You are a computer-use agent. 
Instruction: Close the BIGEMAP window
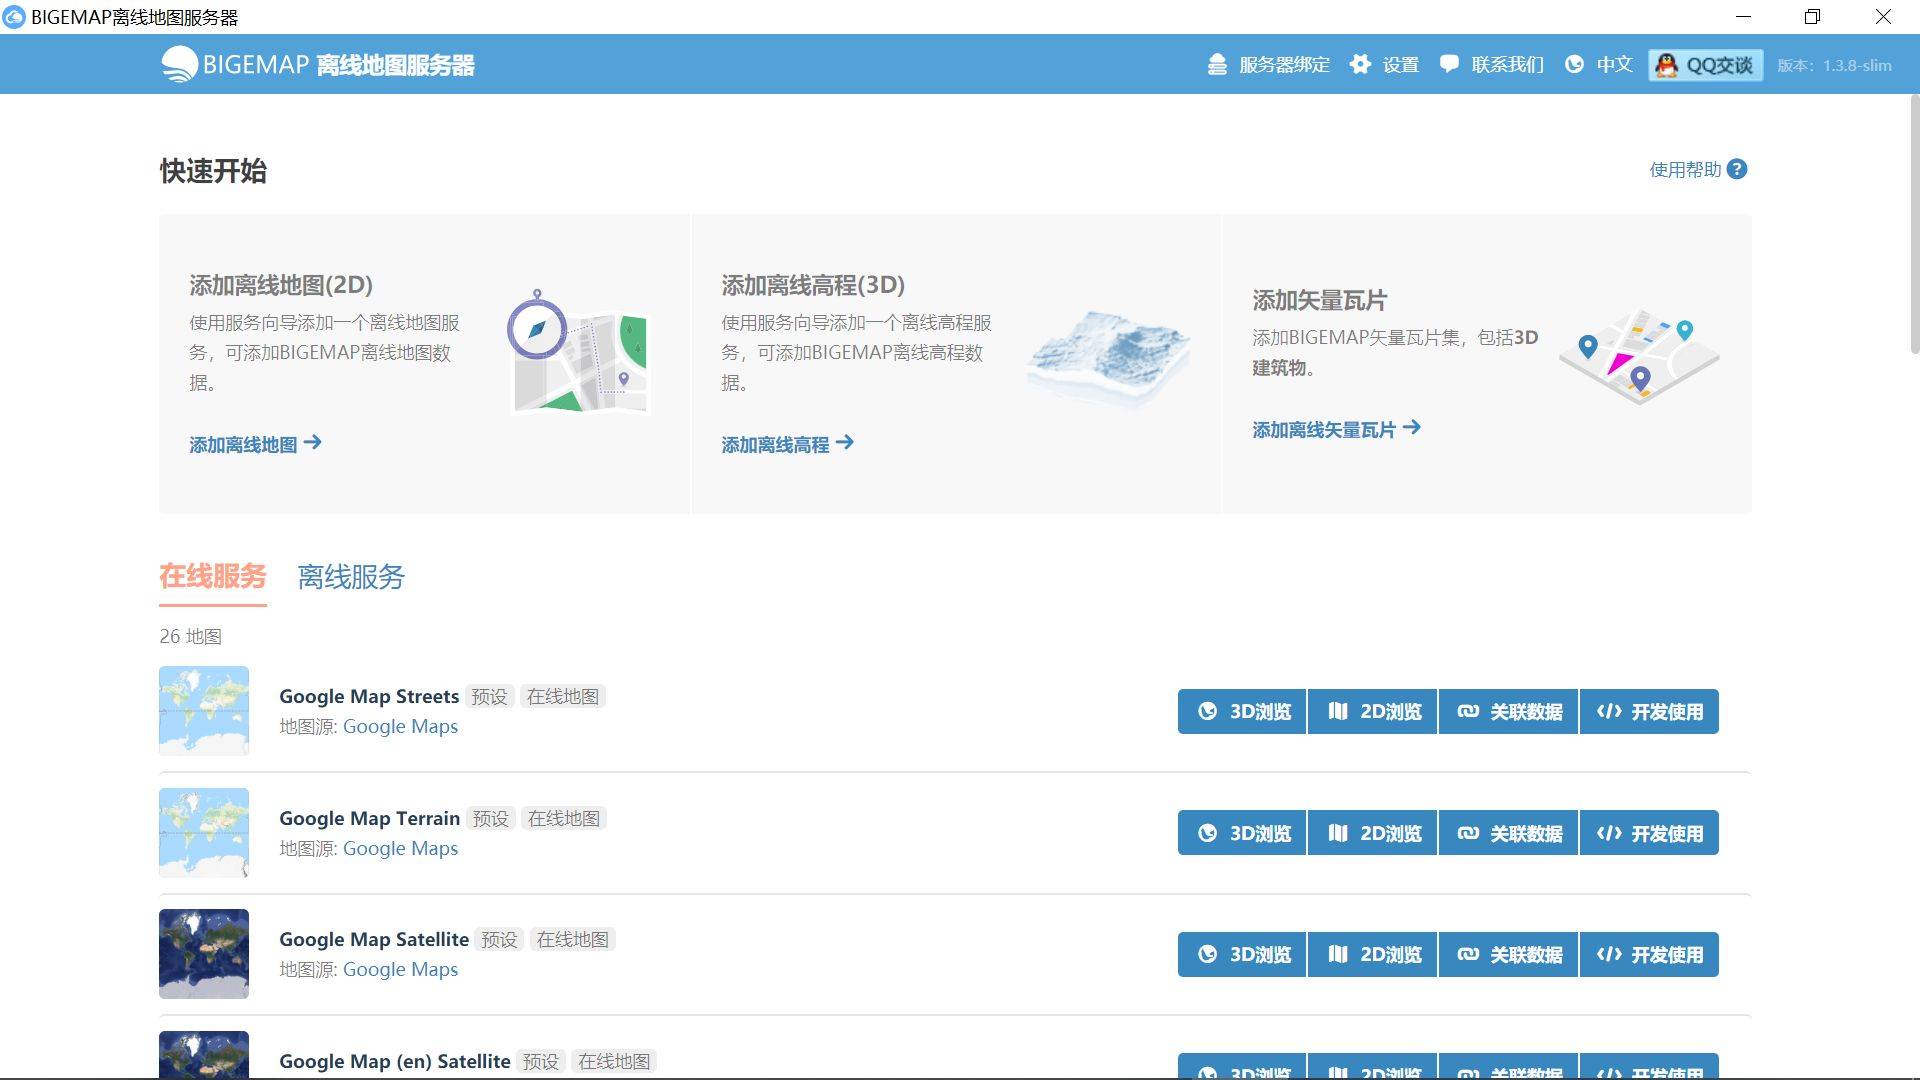[x=1883, y=17]
